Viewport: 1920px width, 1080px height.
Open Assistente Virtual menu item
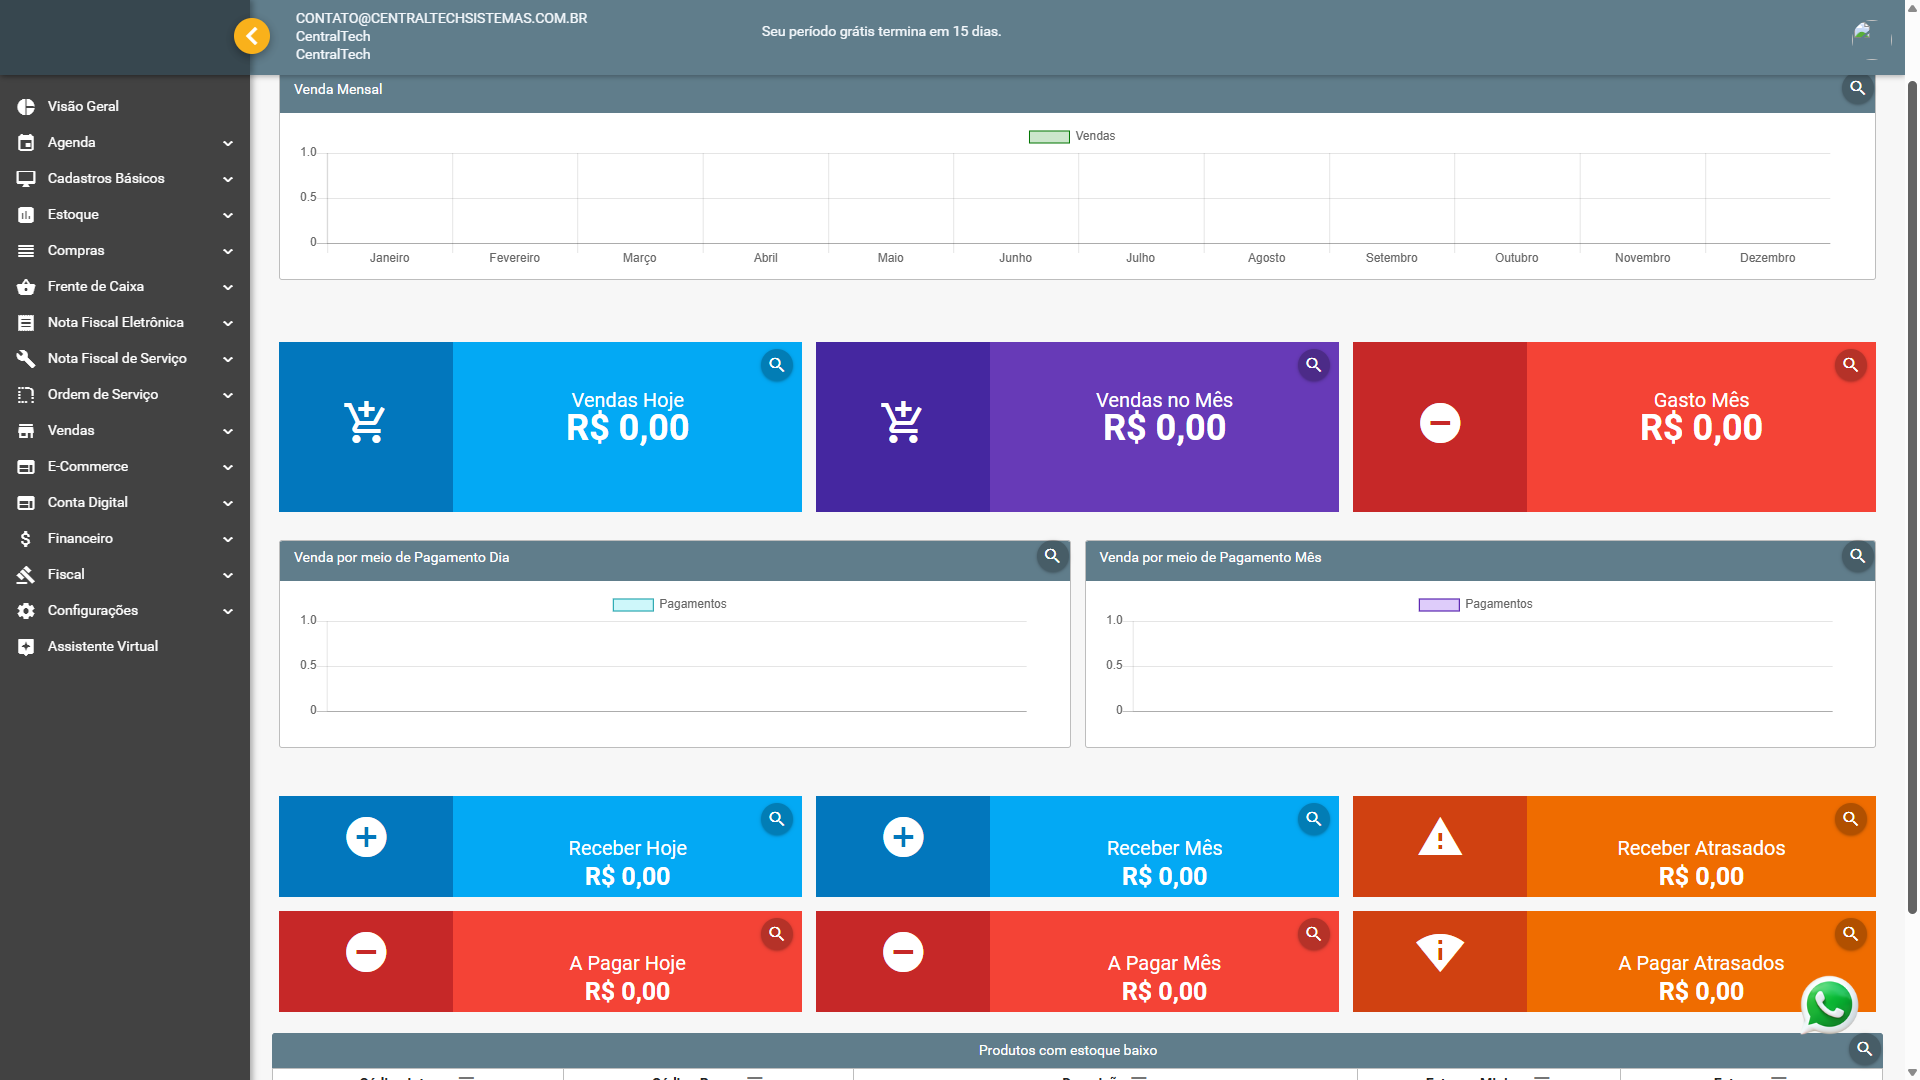tap(102, 646)
